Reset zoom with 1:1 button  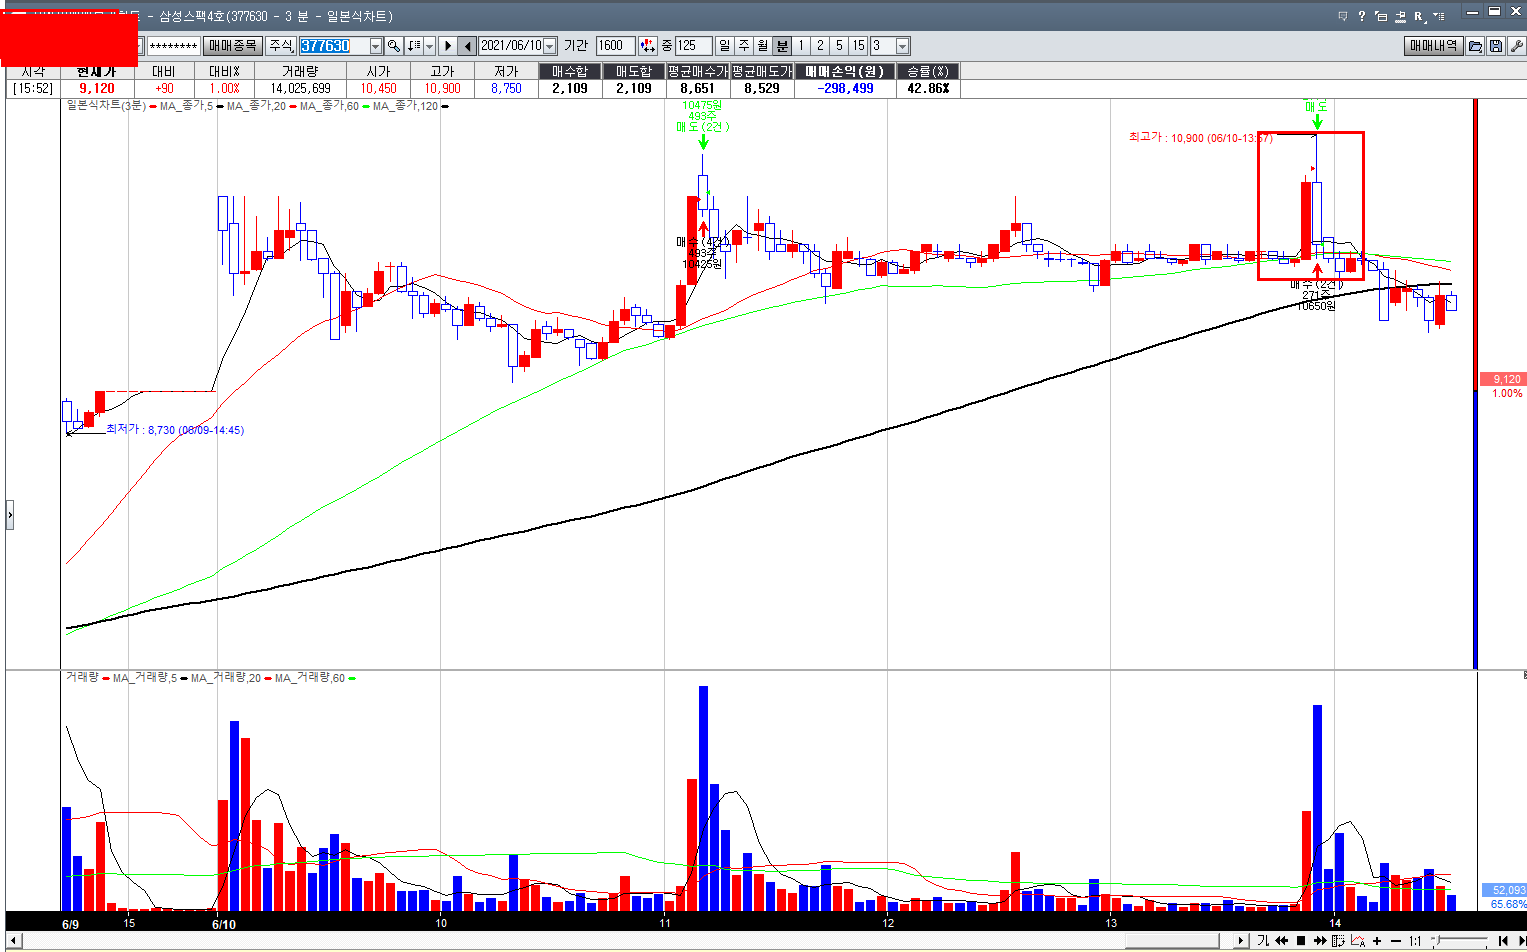1415,941
